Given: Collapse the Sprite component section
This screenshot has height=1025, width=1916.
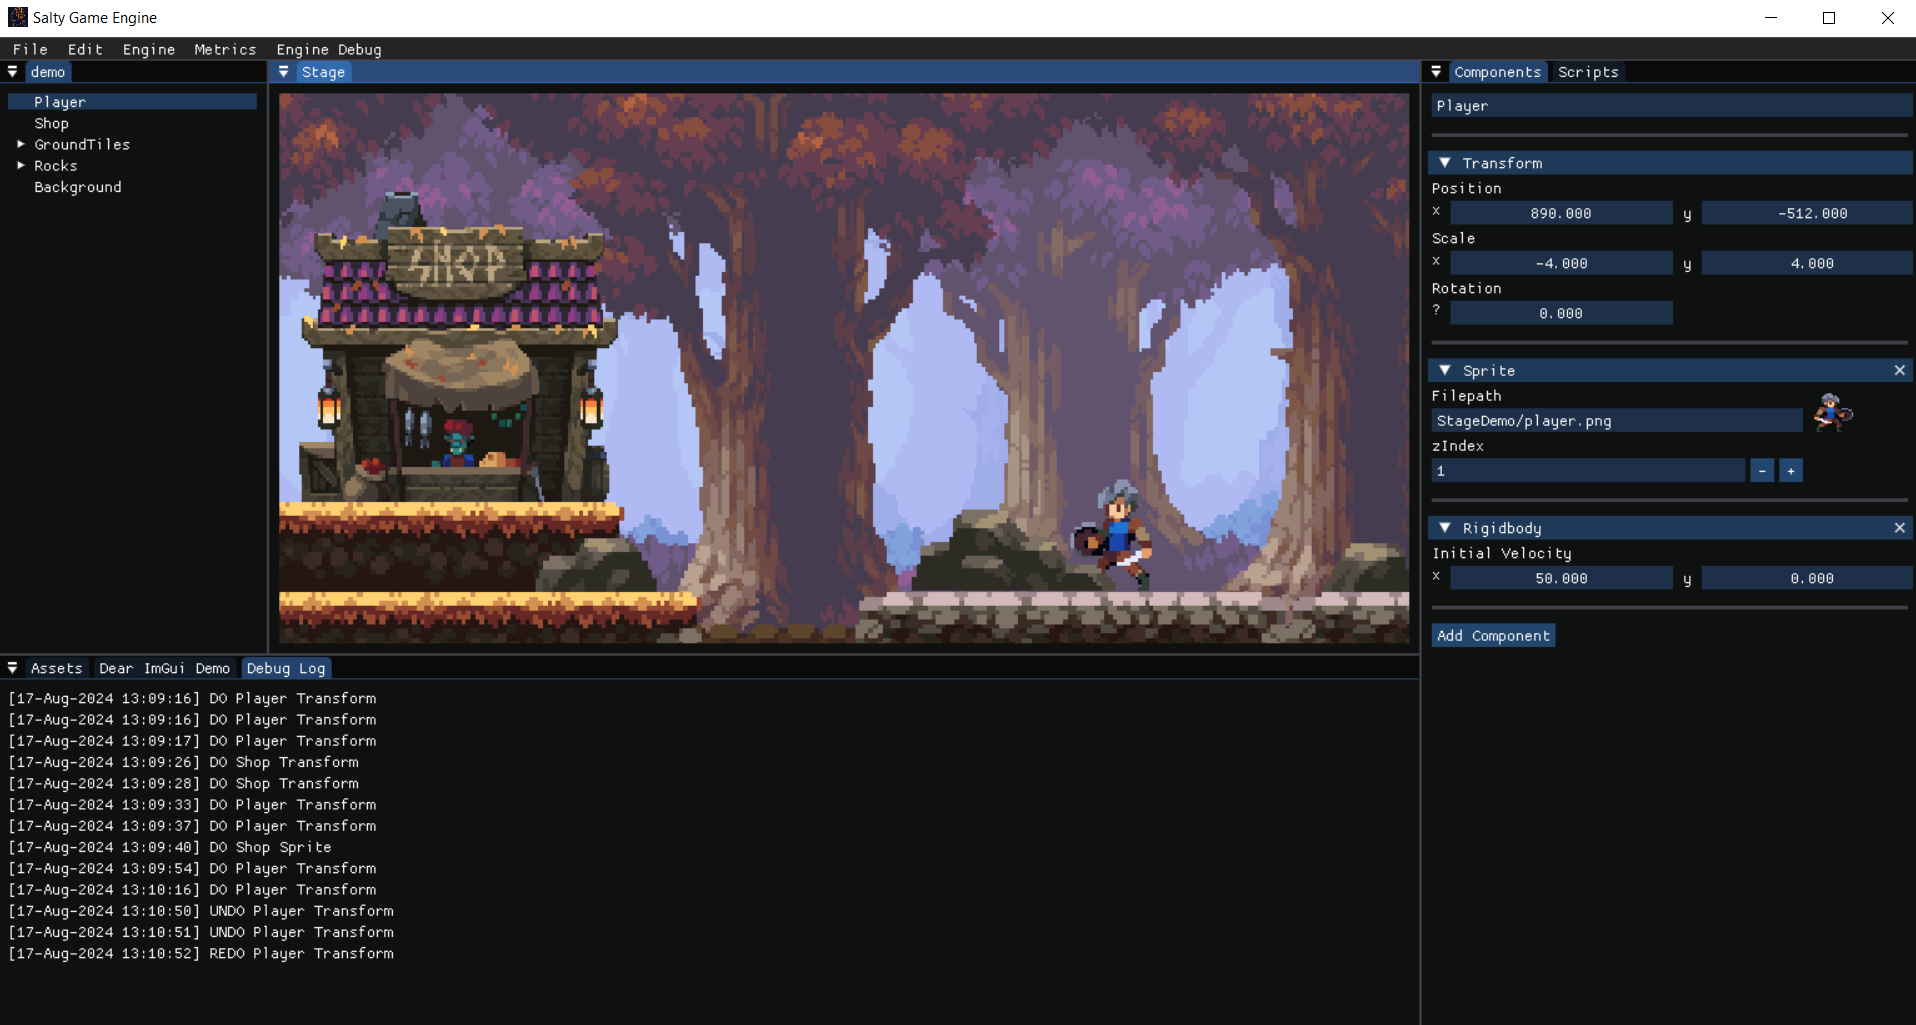Looking at the screenshot, I should pyautogui.click(x=1445, y=371).
